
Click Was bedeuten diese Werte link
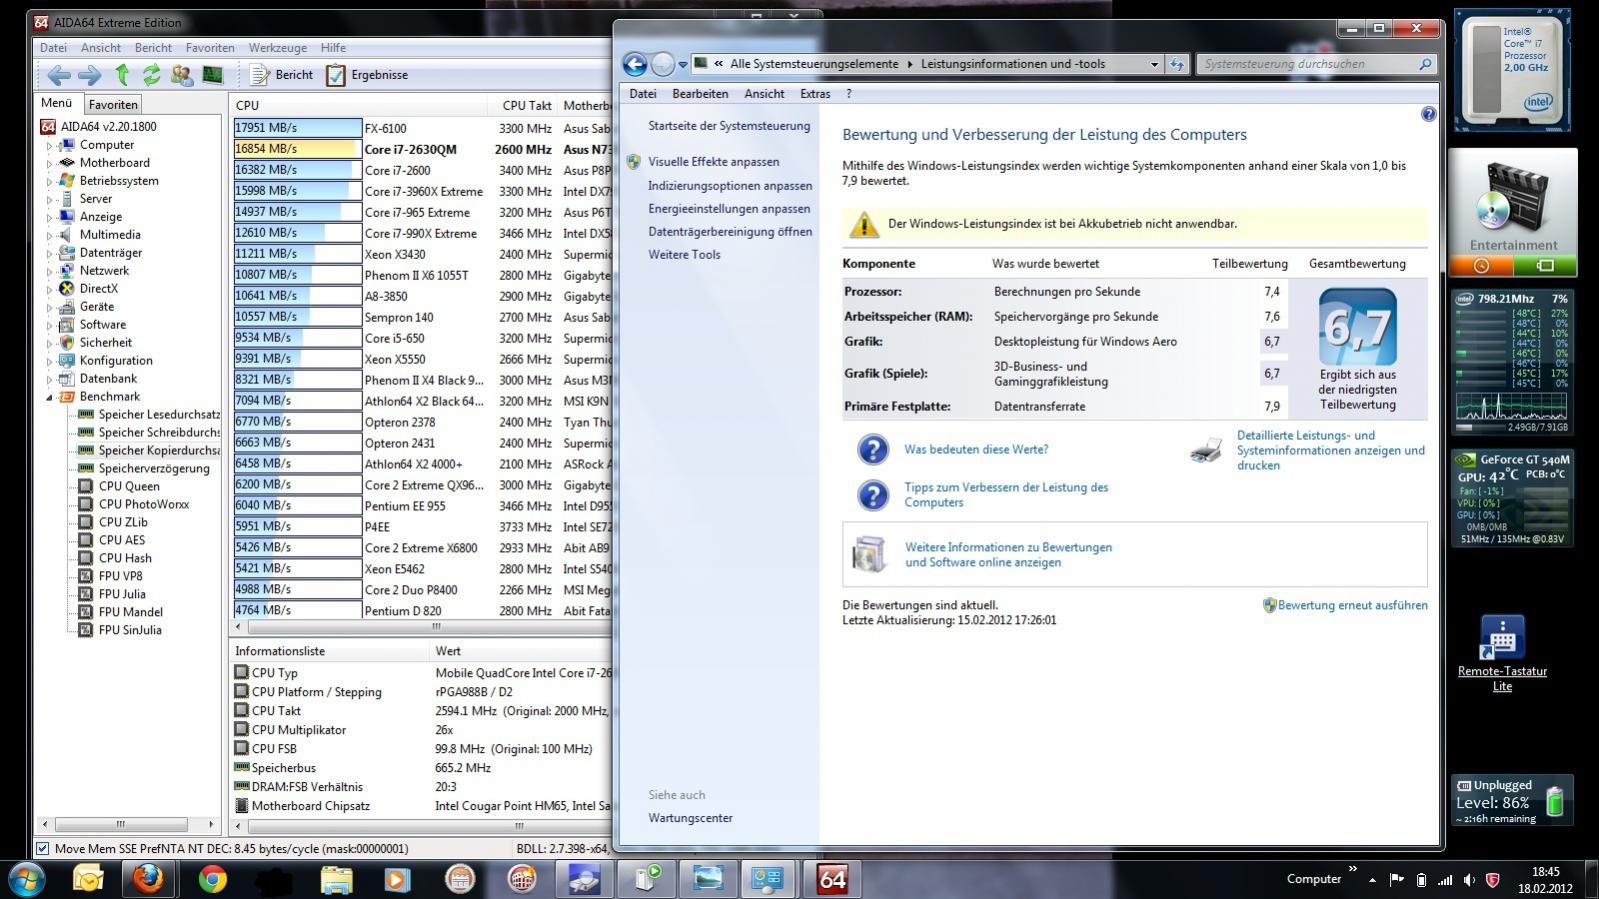[976, 450]
